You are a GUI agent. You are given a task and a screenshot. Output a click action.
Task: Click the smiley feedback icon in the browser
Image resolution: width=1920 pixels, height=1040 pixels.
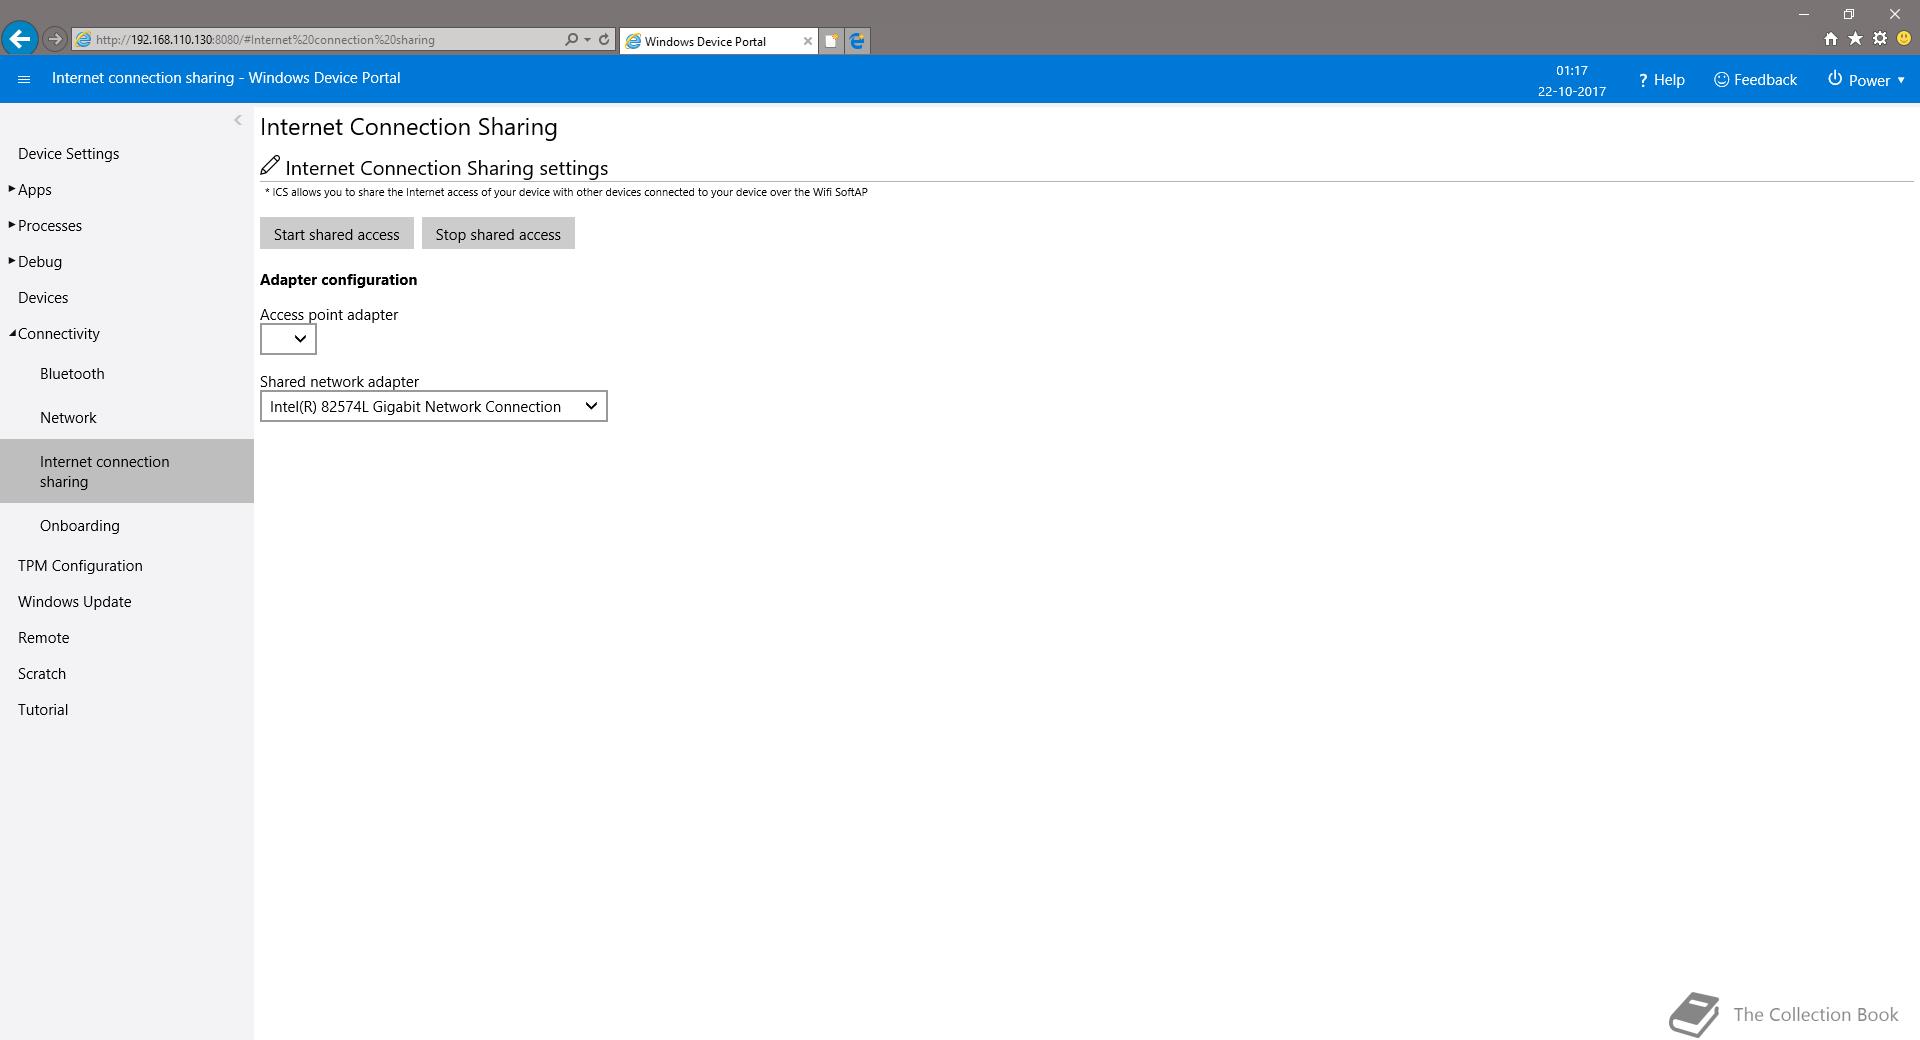[1904, 39]
